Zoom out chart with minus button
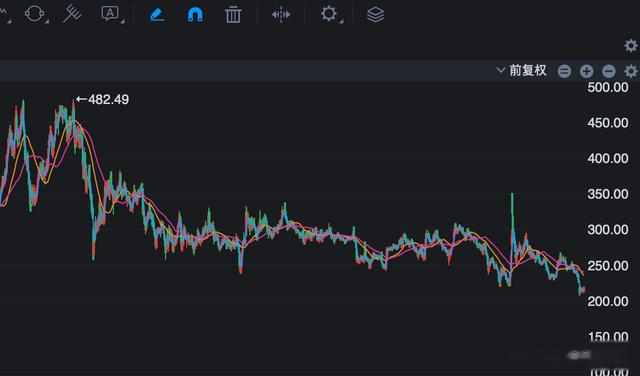This screenshot has height=376, width=640. point(609,71)
